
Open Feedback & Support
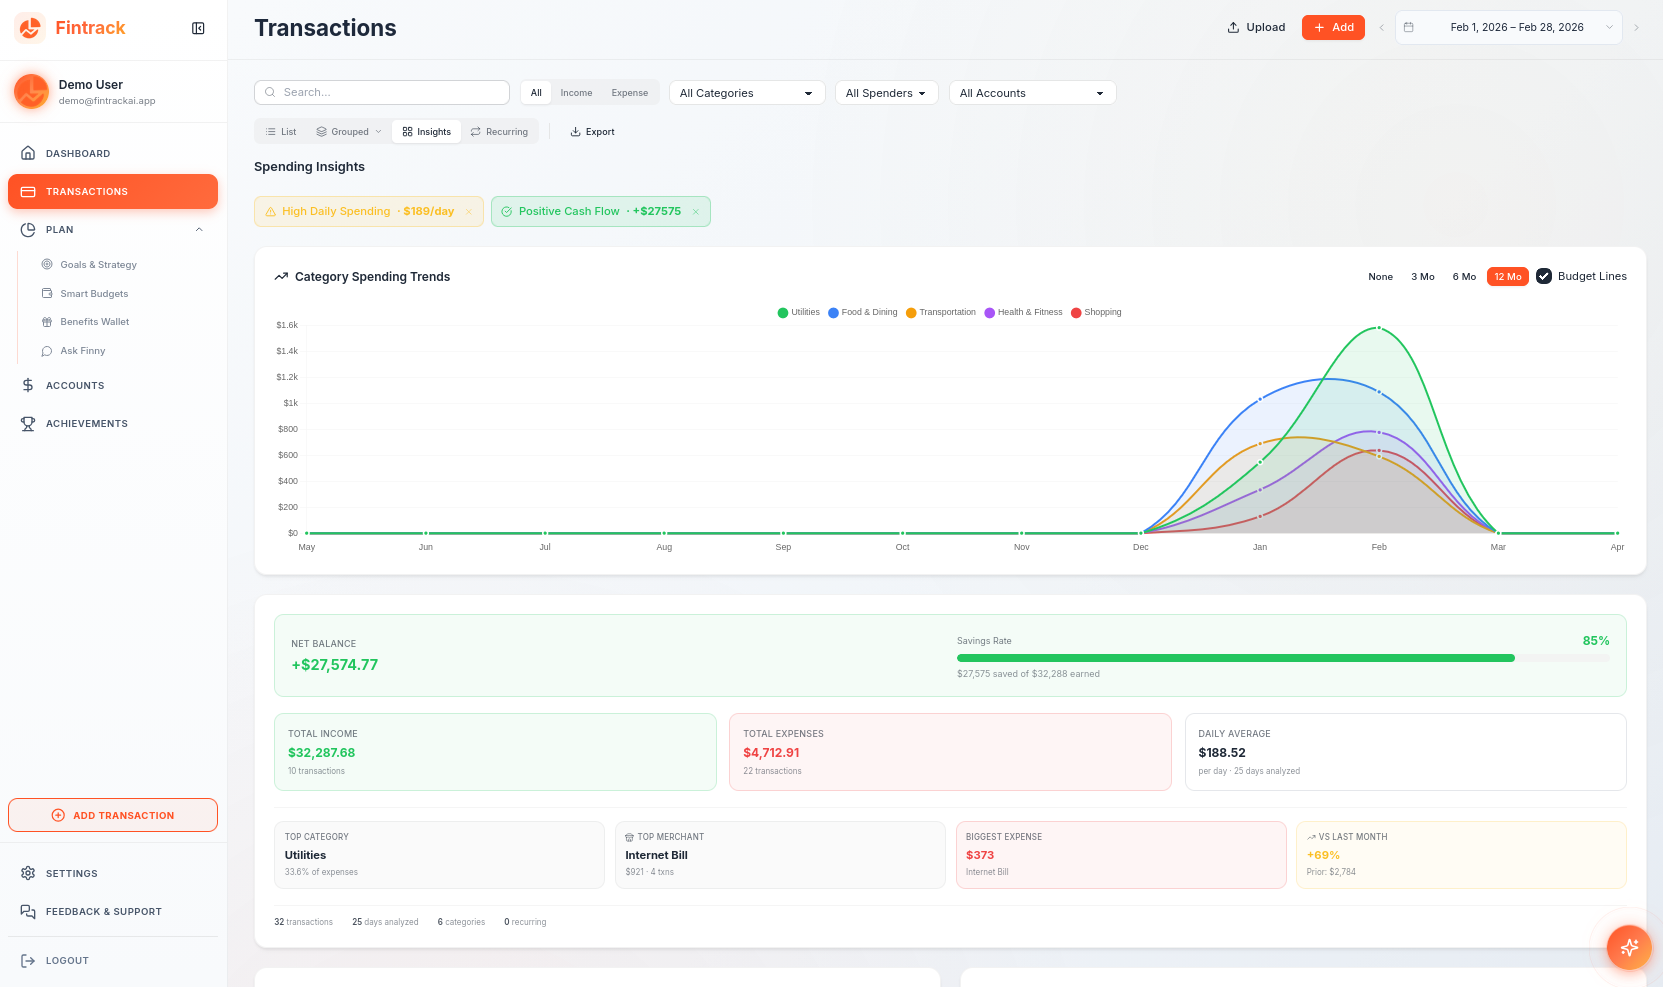coord(103,911)
